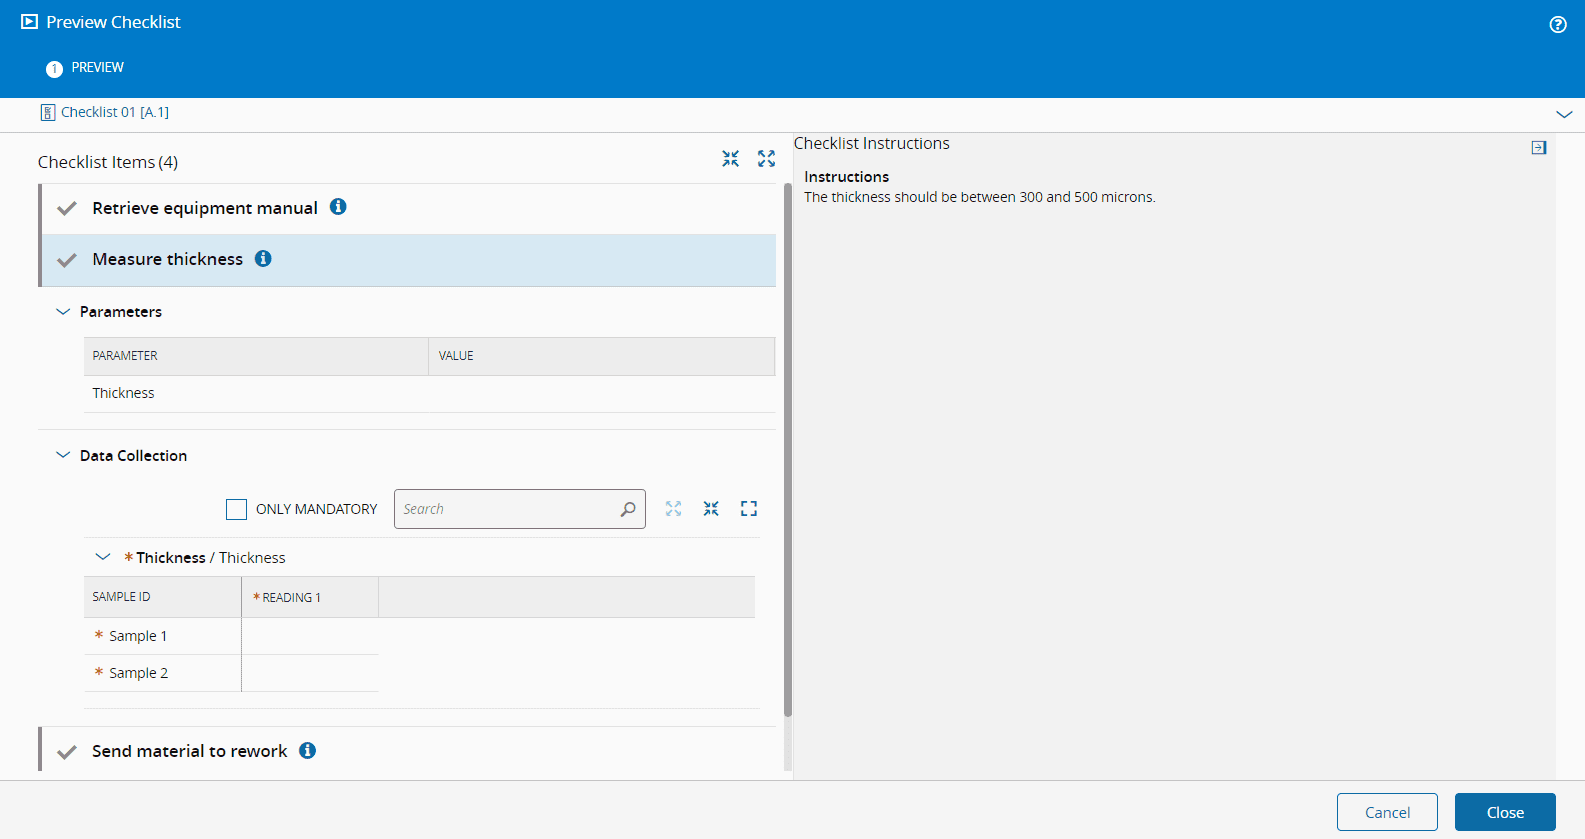Click the SAMPLE ID column header
Viewport: 1585px width, 839px height.
pyautogui.click(x=163, y=597)
